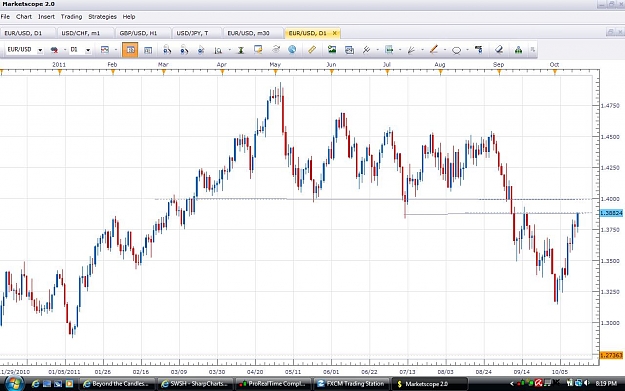Click the zoom region icon with chart axis
The image size is (625, 391).
click(218, 50)
